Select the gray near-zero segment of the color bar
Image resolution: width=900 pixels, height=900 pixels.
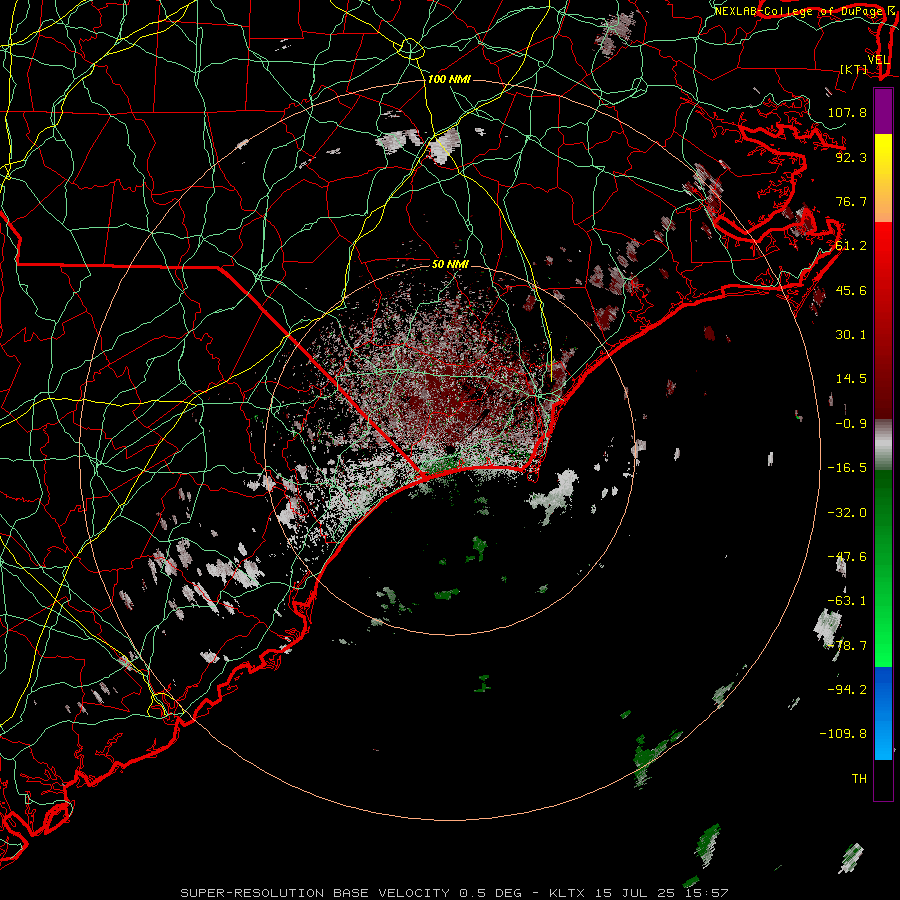883,445
